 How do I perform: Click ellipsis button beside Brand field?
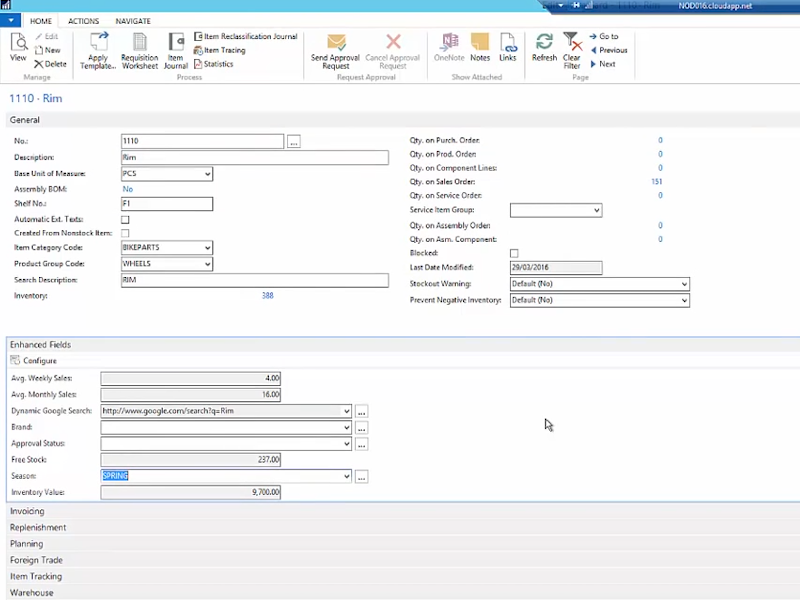tap(362, 428)
